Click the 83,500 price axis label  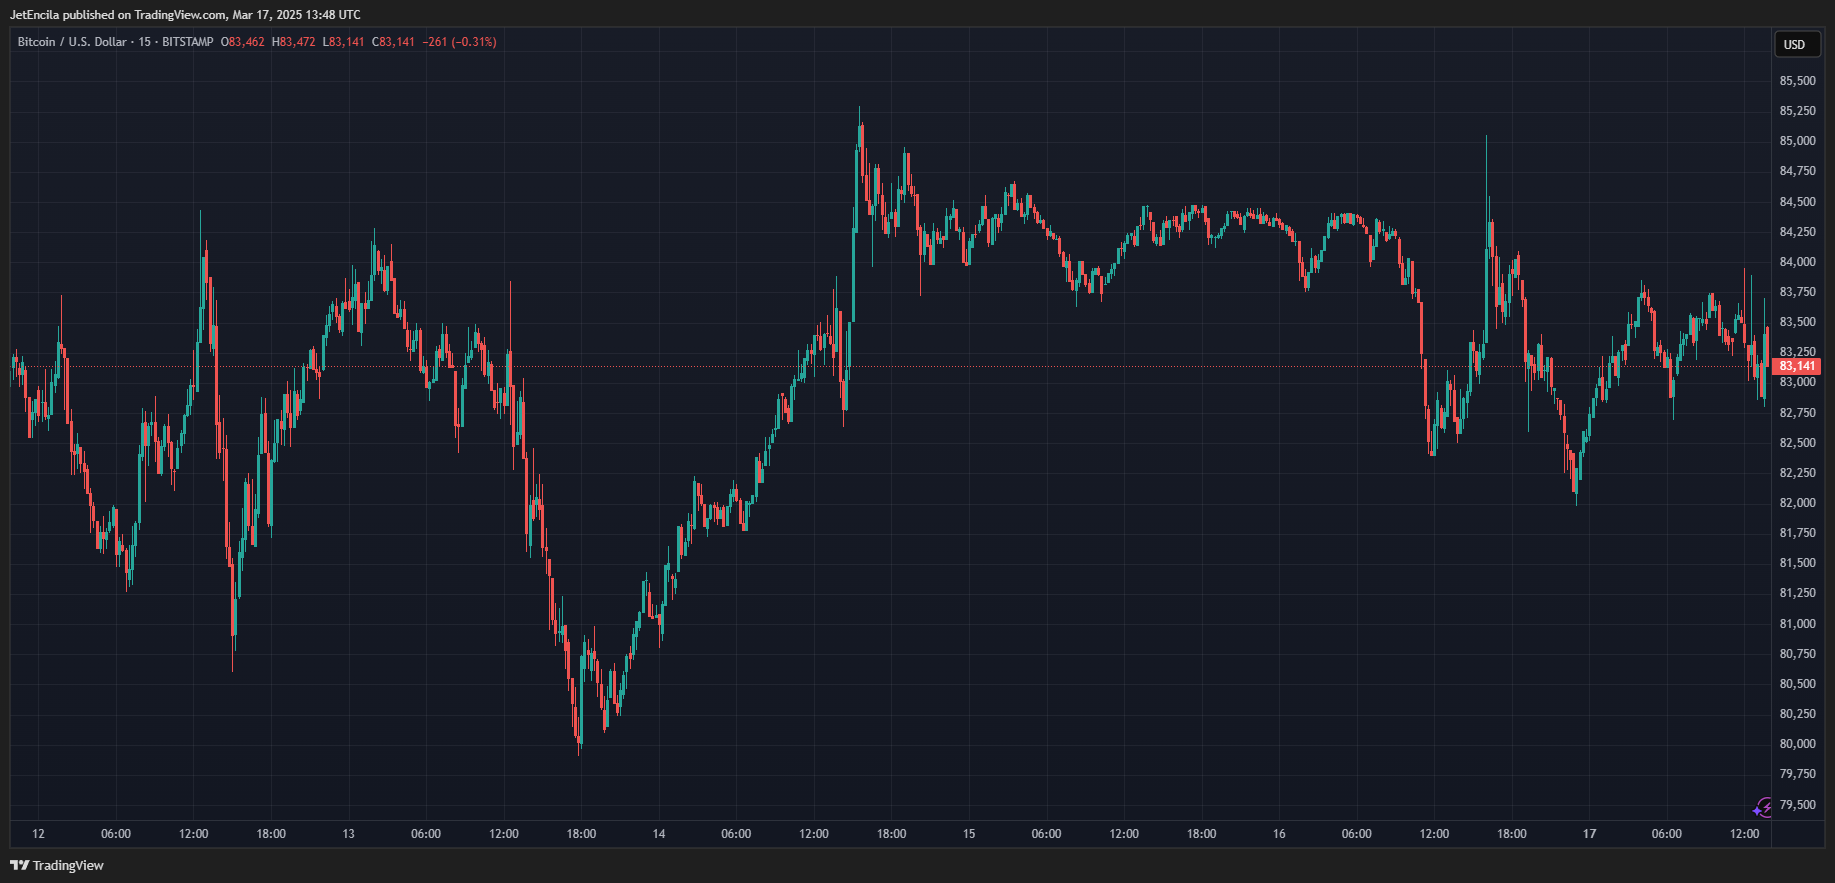[x=1797, y=322]
